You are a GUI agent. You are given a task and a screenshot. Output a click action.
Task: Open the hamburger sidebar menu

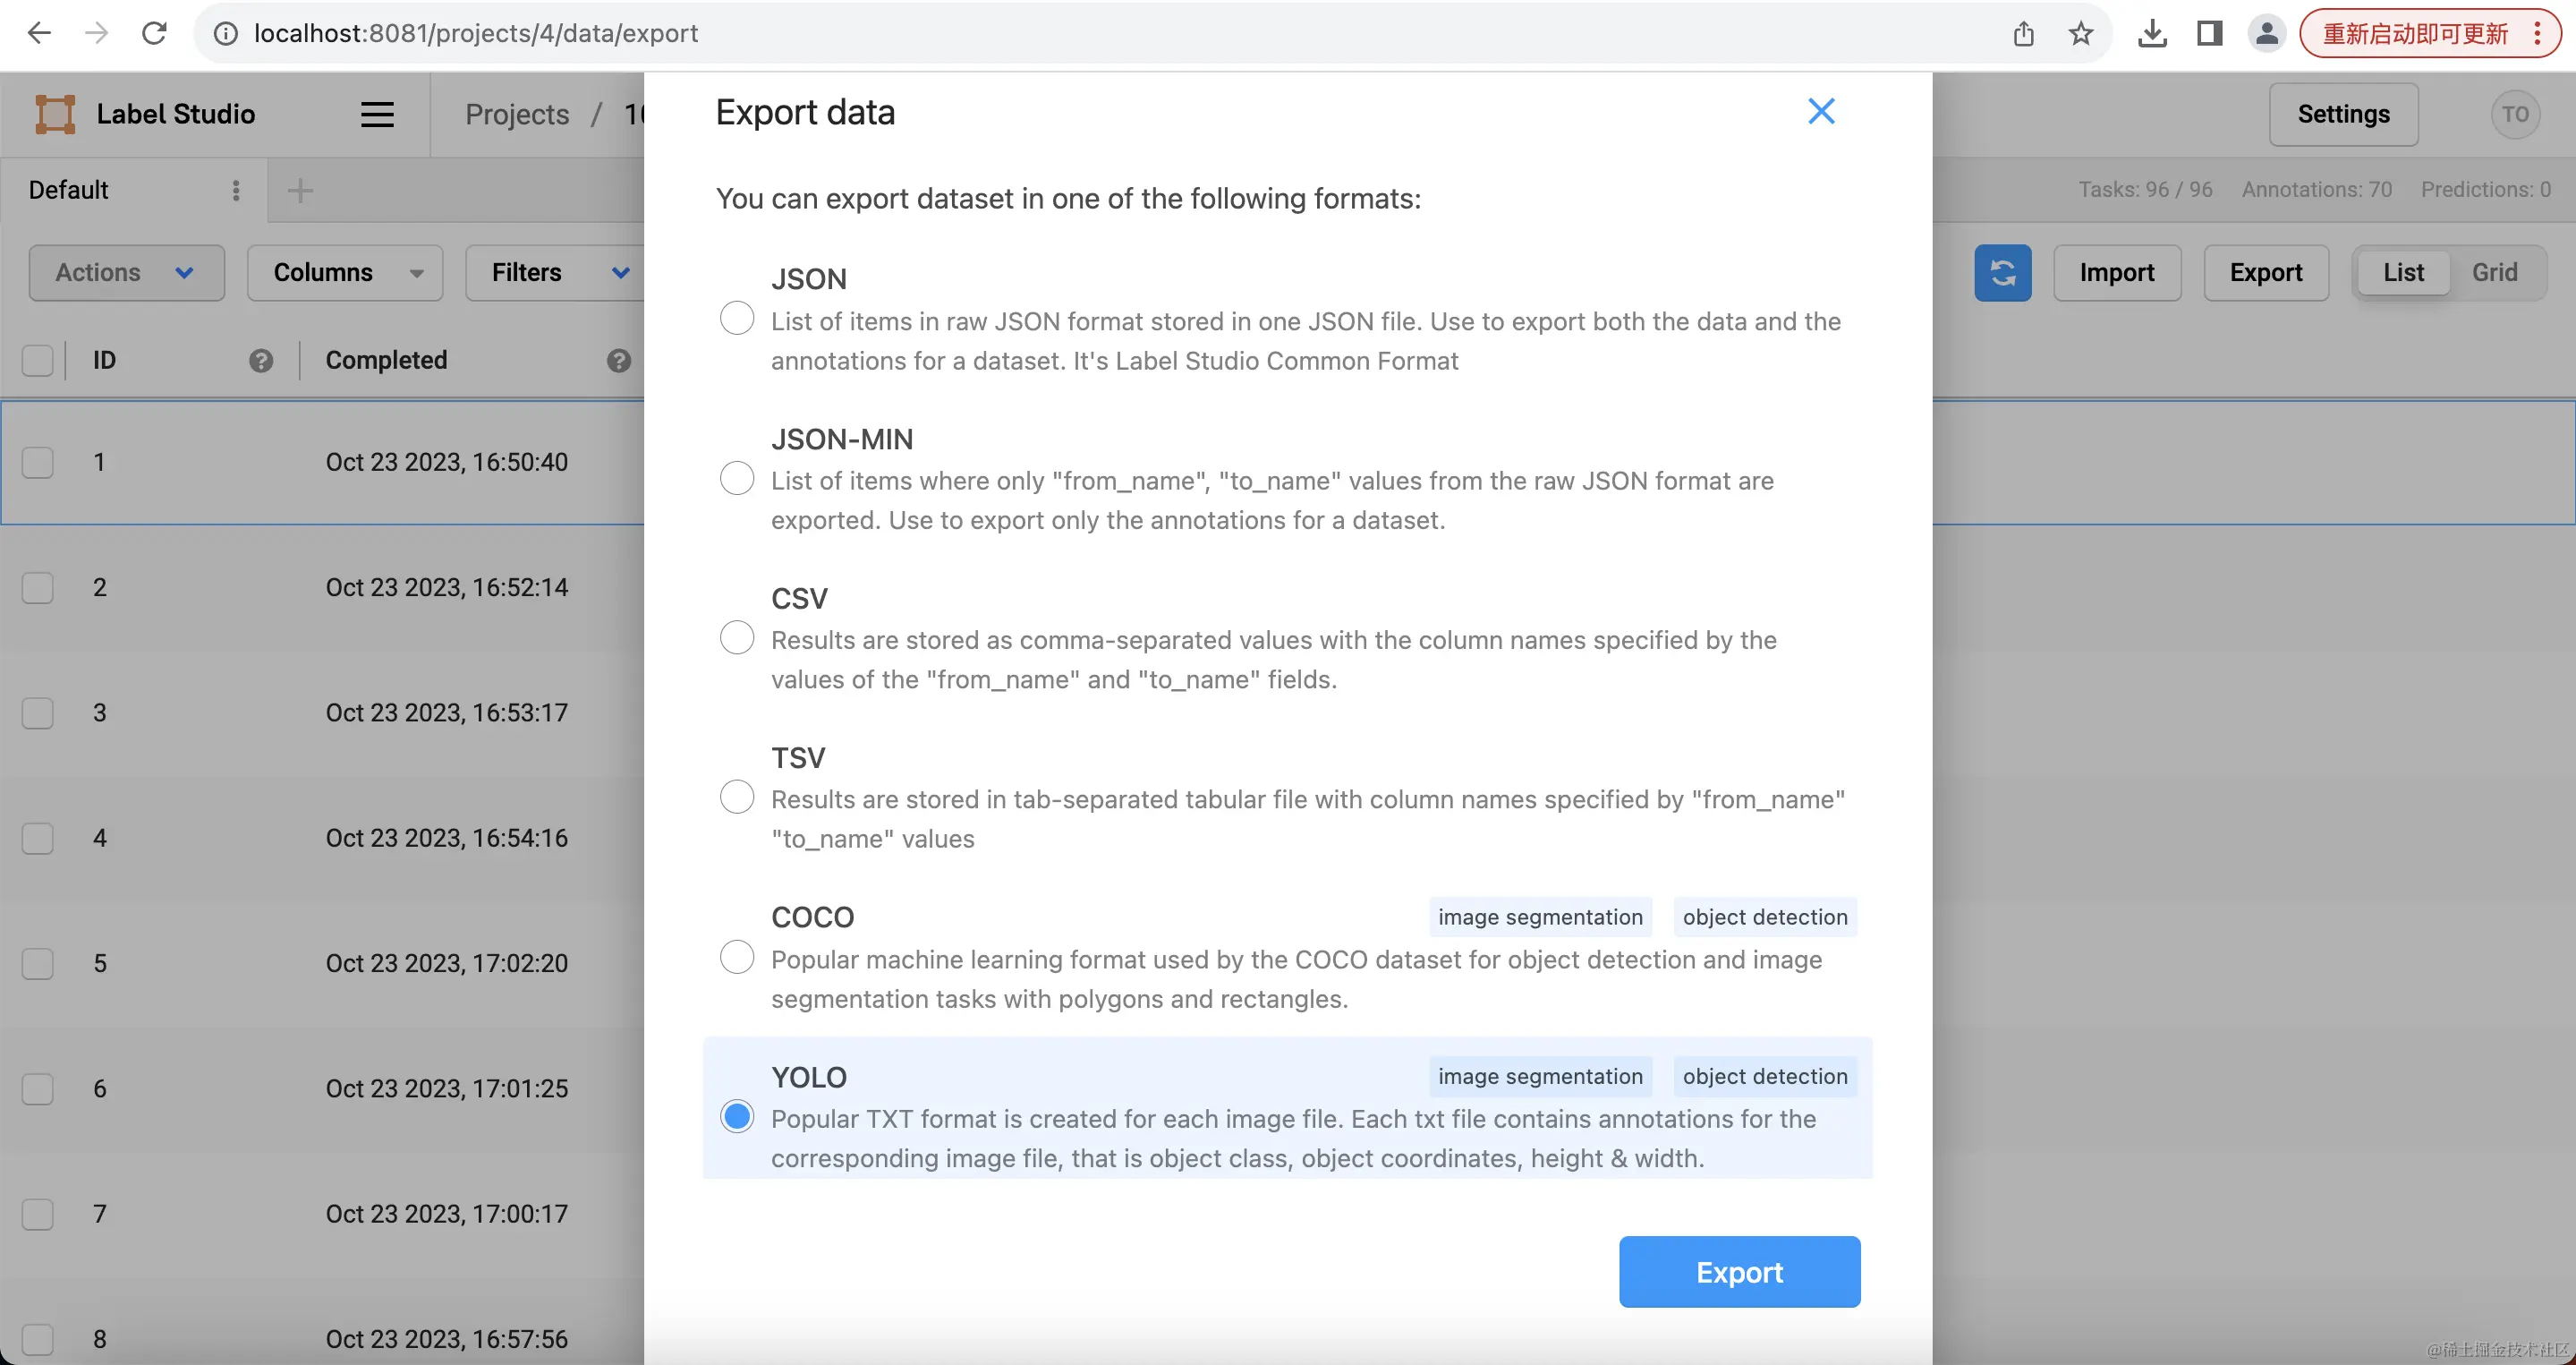tap(377, 114)
